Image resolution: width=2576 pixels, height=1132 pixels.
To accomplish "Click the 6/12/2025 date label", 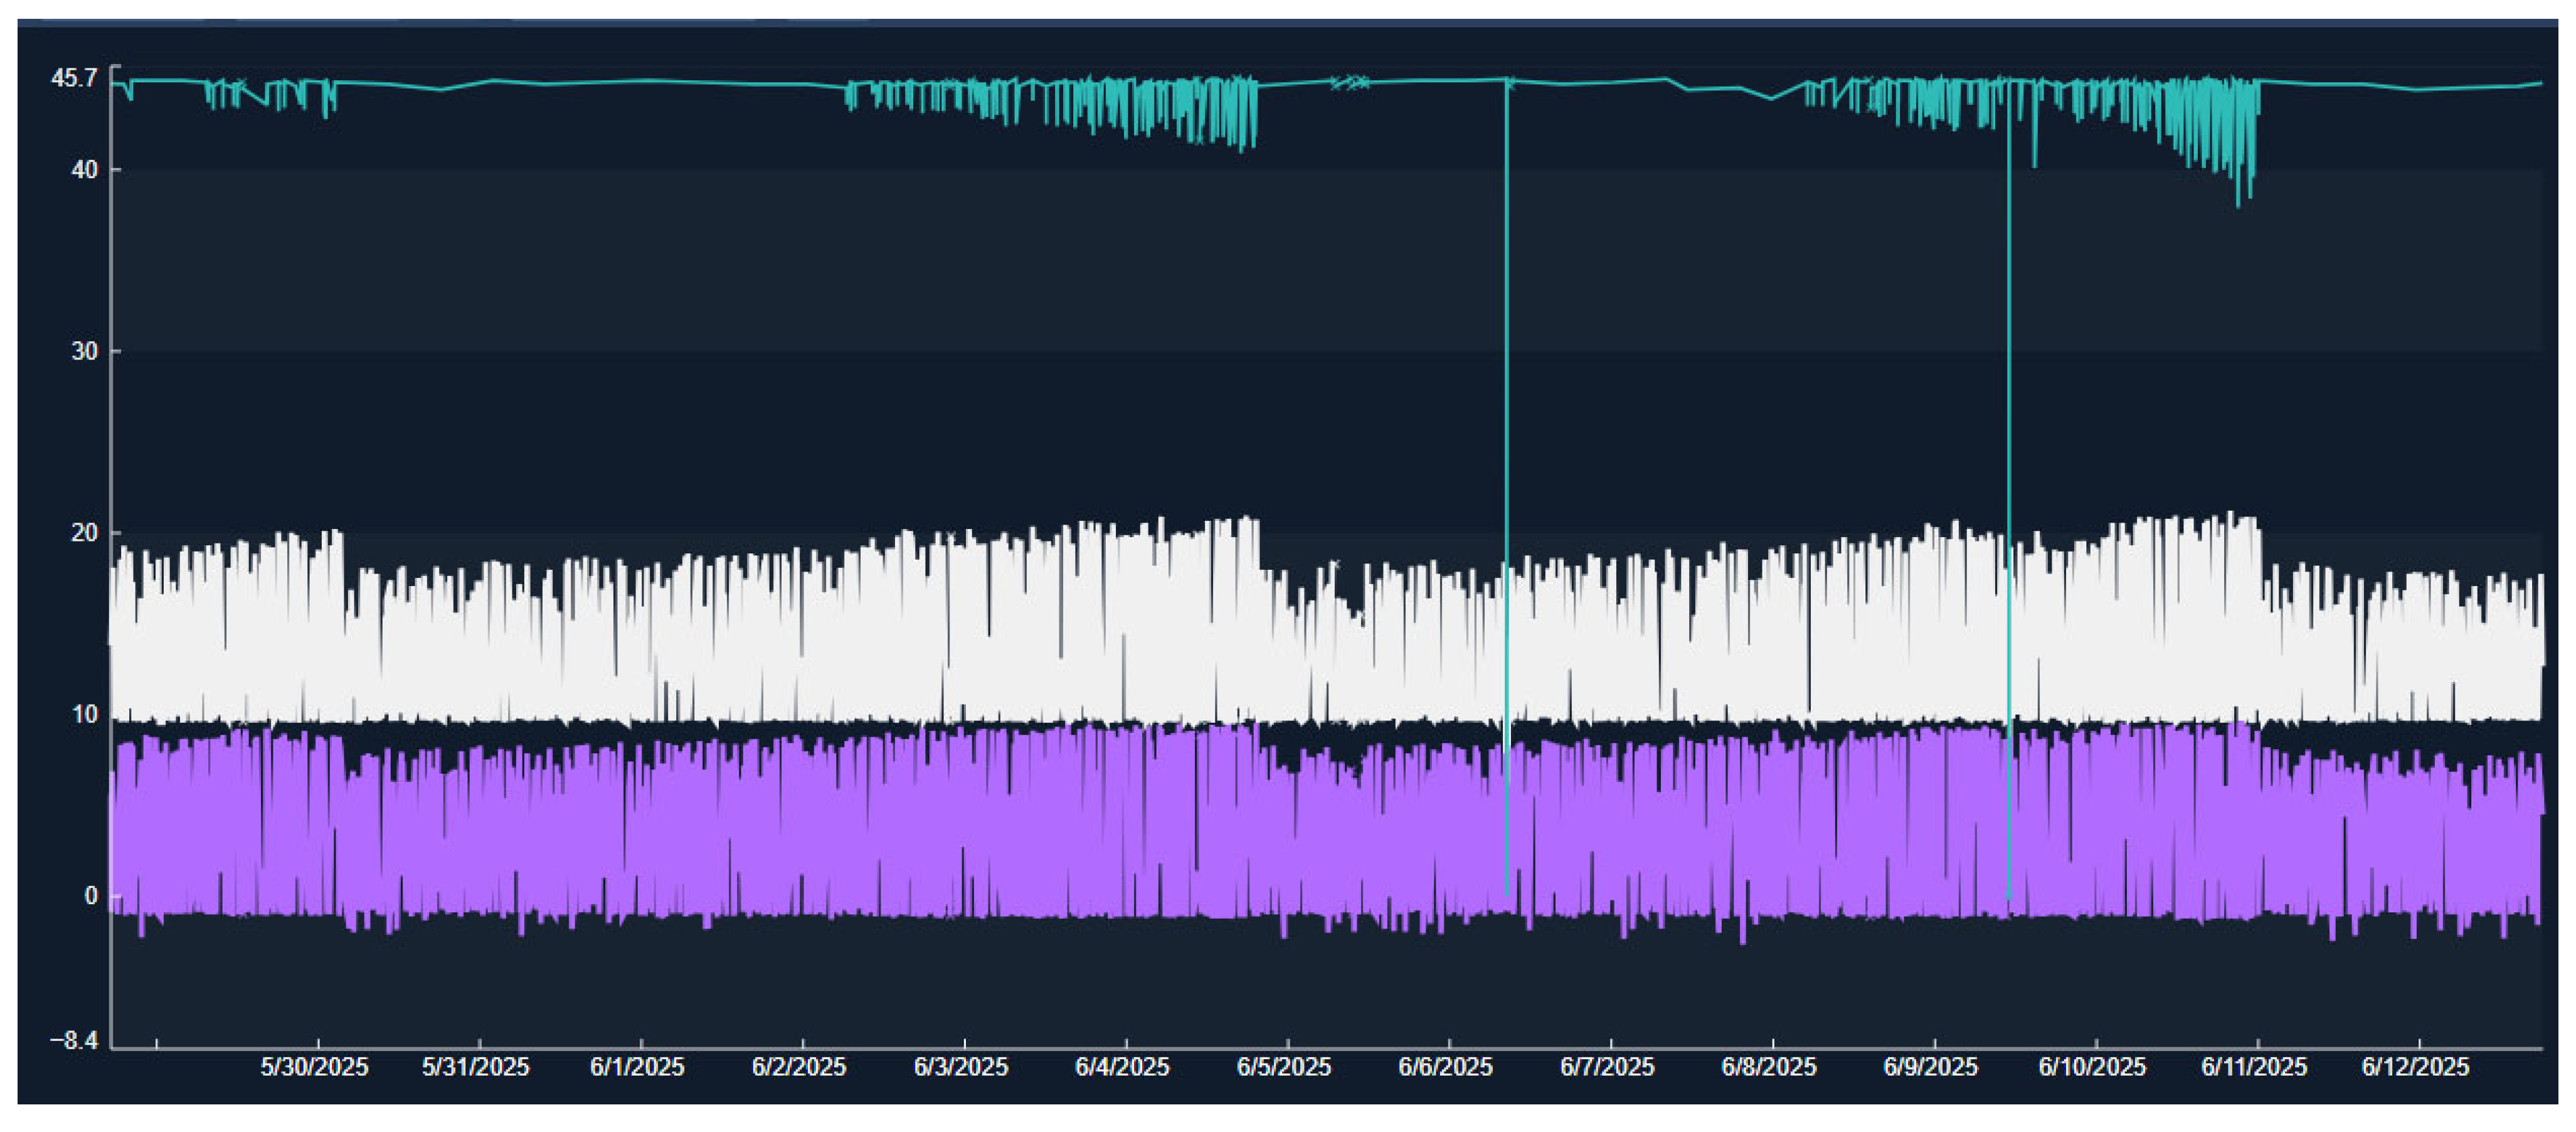I will [x=2415, y=1068].
